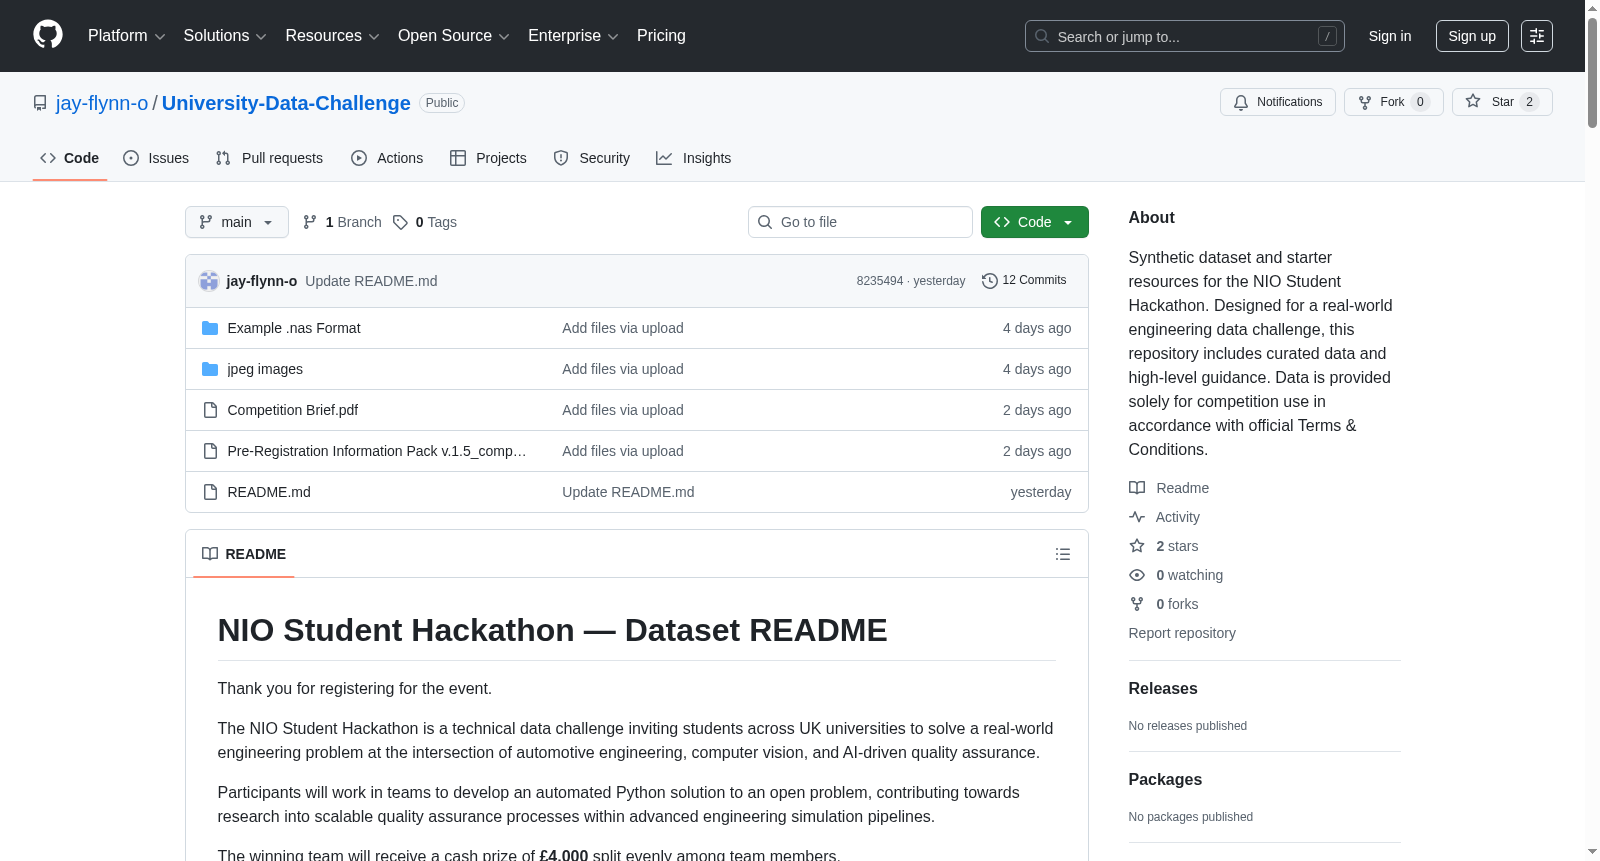The width and height of the screenshot is (1600, 861).
Task: Expand the Open Source menu
Action: 454,36
